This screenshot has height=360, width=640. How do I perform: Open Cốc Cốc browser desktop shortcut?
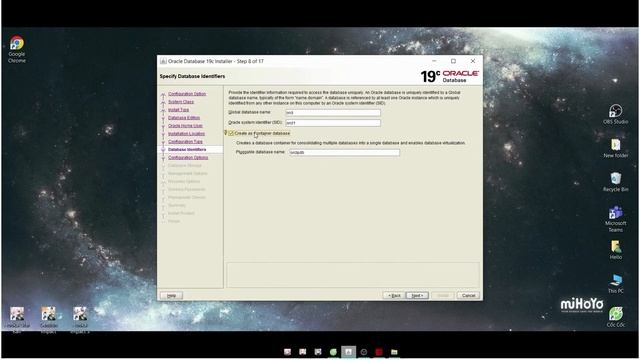click(616, 317)
